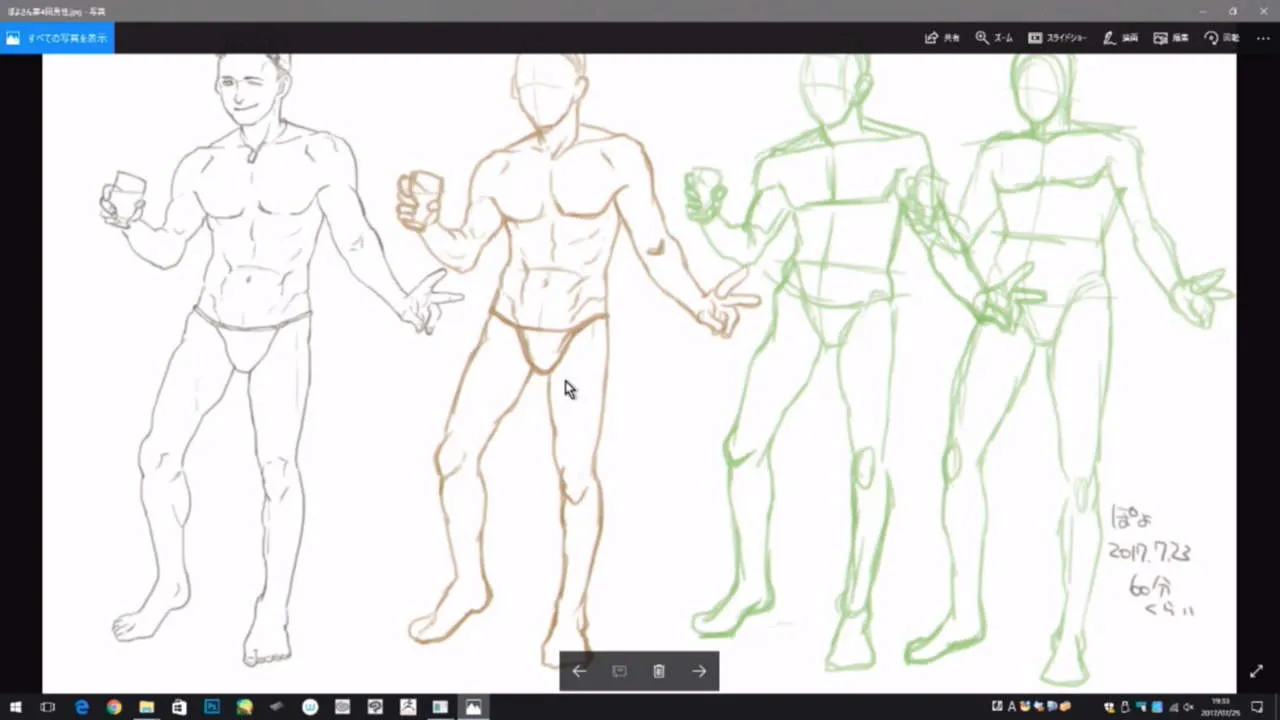Open Photoshop from the taskbar

coord(212,707)
